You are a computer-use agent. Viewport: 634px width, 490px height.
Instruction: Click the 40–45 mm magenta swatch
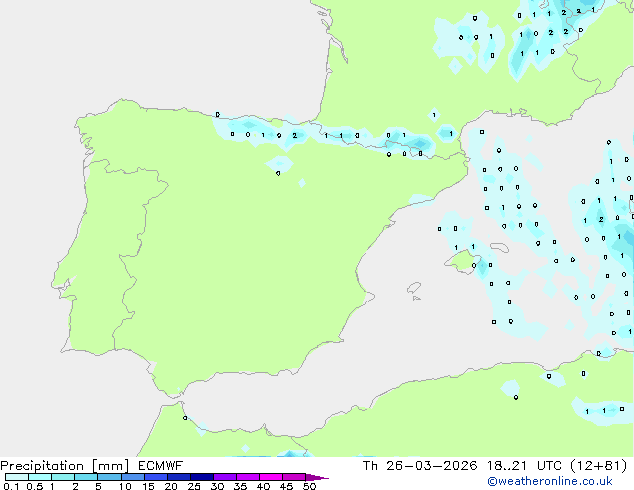tap(271, 477)
